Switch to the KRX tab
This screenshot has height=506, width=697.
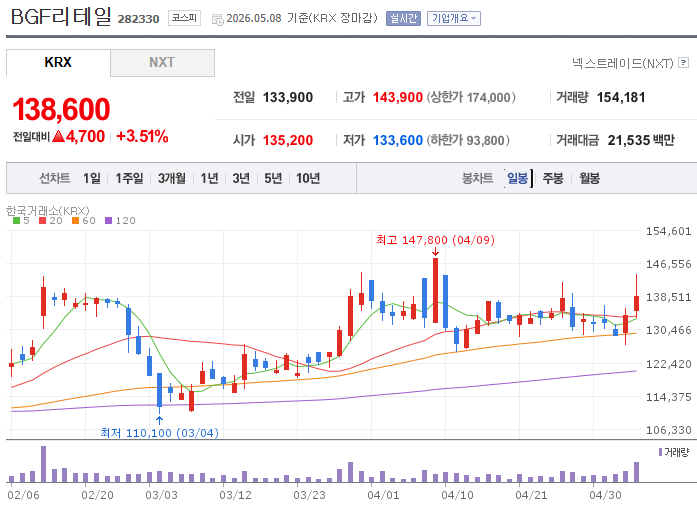58,62
